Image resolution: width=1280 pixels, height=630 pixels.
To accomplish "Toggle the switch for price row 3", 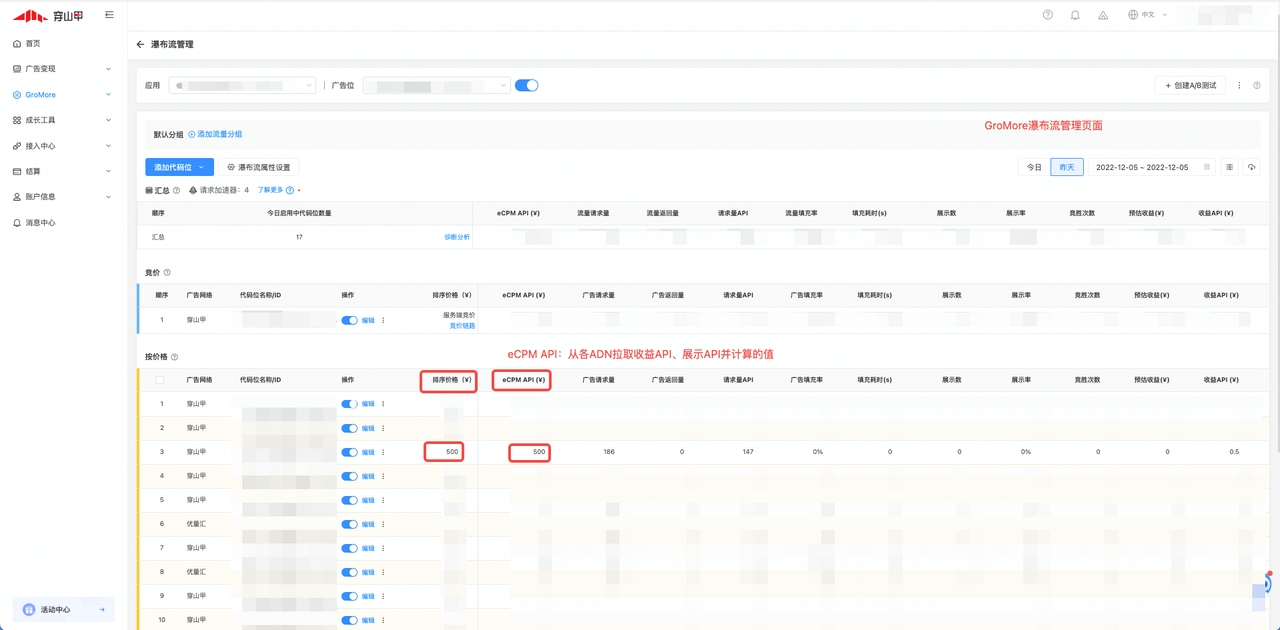I will pyautogui.click(x=349, y=452).
